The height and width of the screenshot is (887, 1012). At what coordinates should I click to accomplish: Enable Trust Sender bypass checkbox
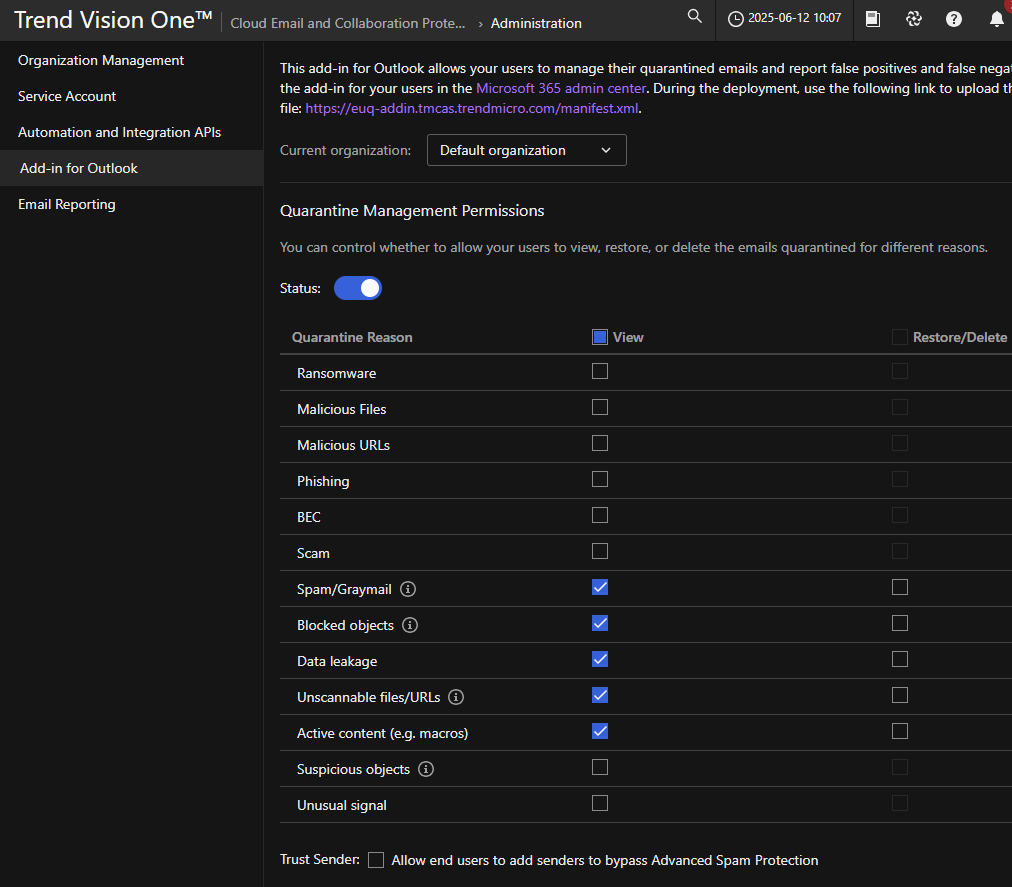(376, 860)
